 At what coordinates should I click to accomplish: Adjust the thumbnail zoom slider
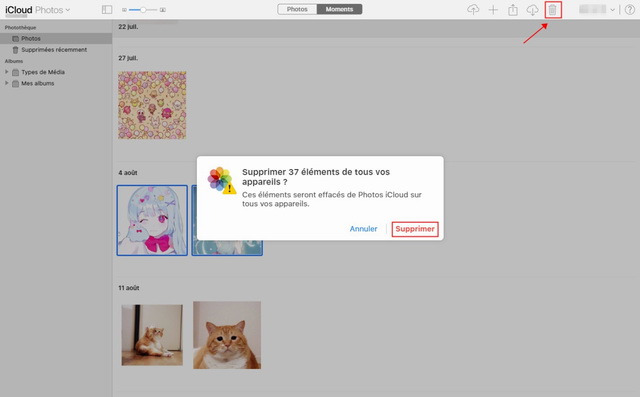143,10
